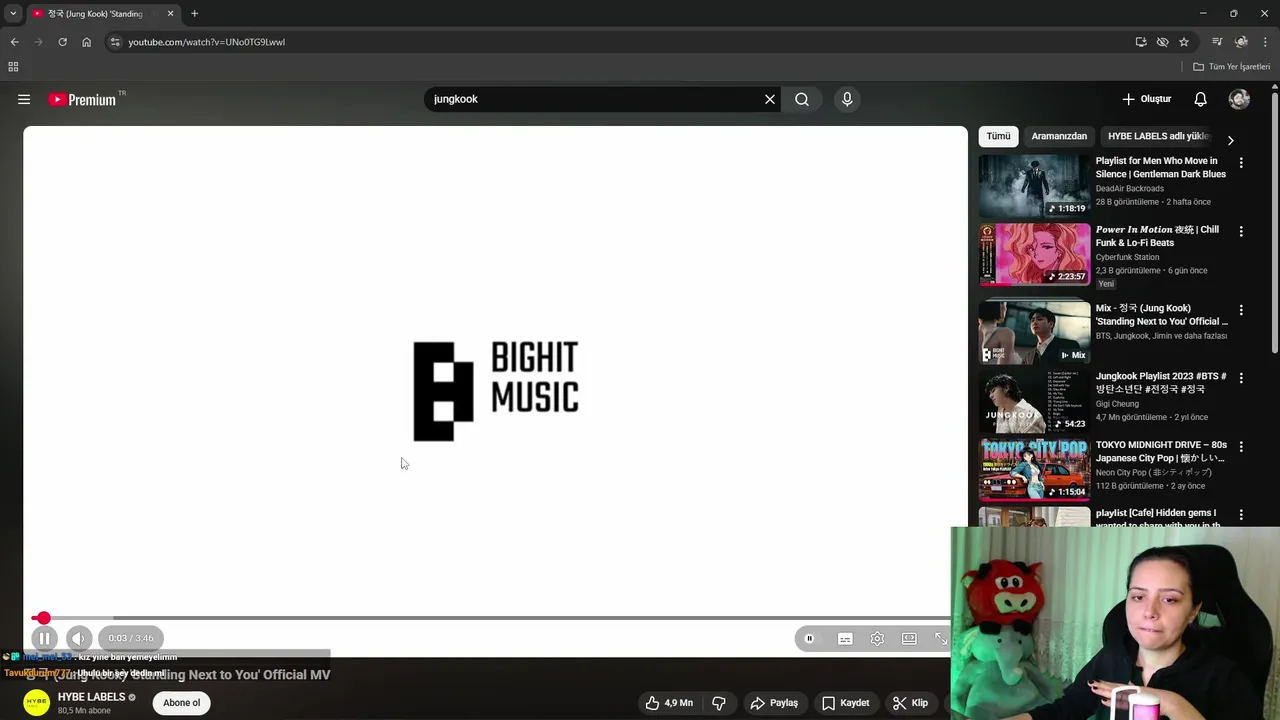
Task: Click Cyberfunk Station channel name
Action: 1127,257
